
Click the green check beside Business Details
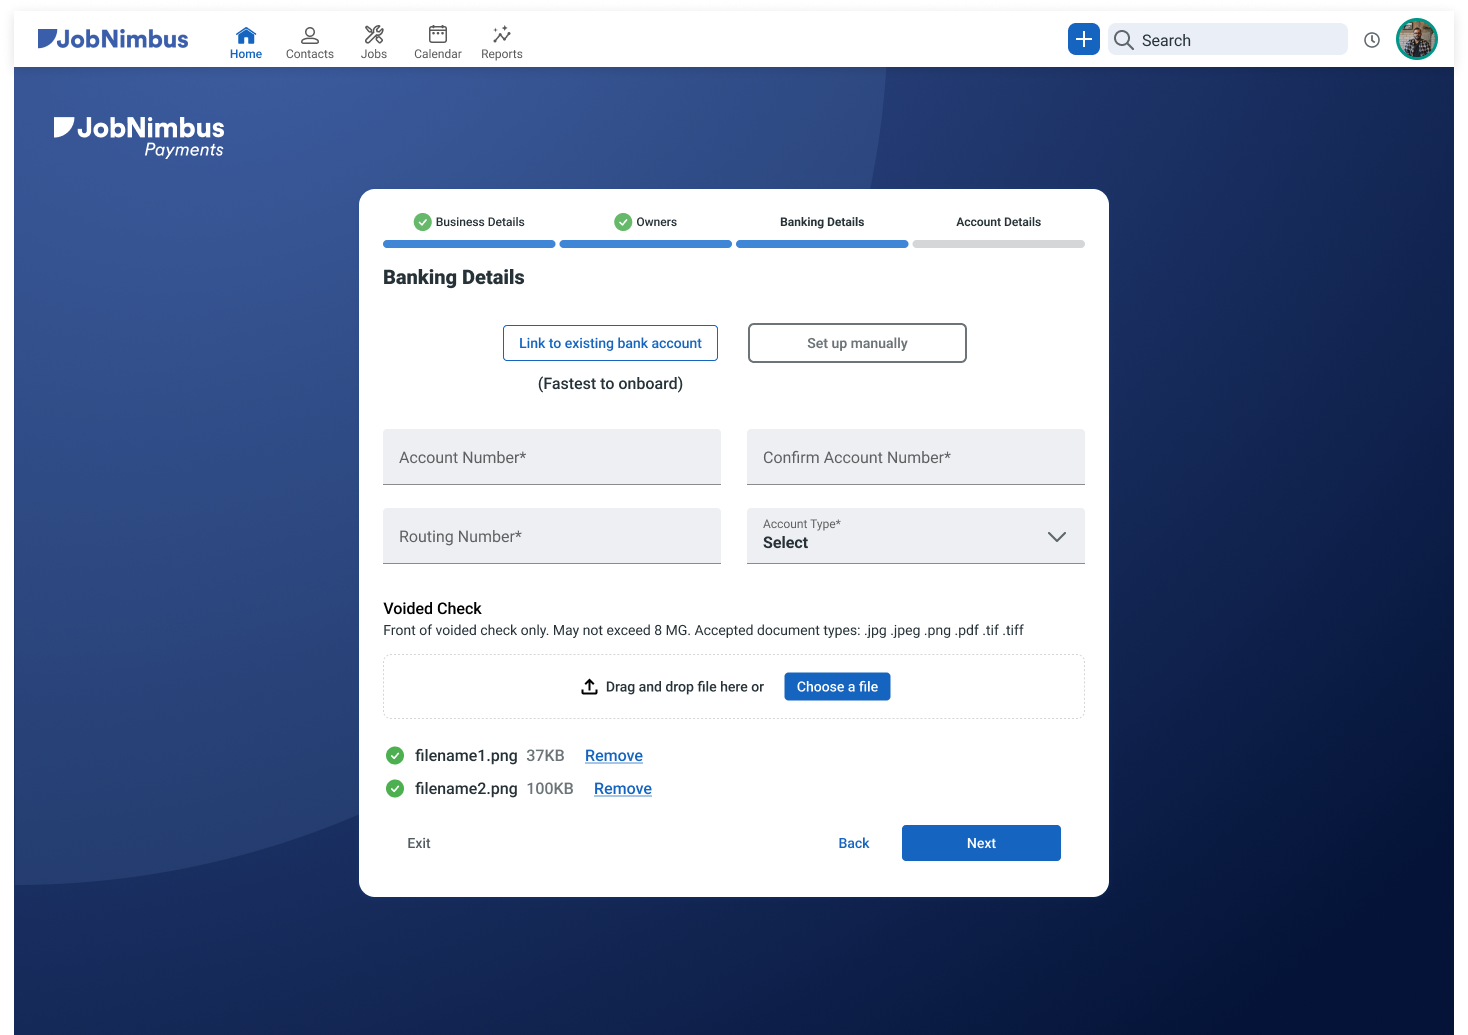tap(423, 222)
